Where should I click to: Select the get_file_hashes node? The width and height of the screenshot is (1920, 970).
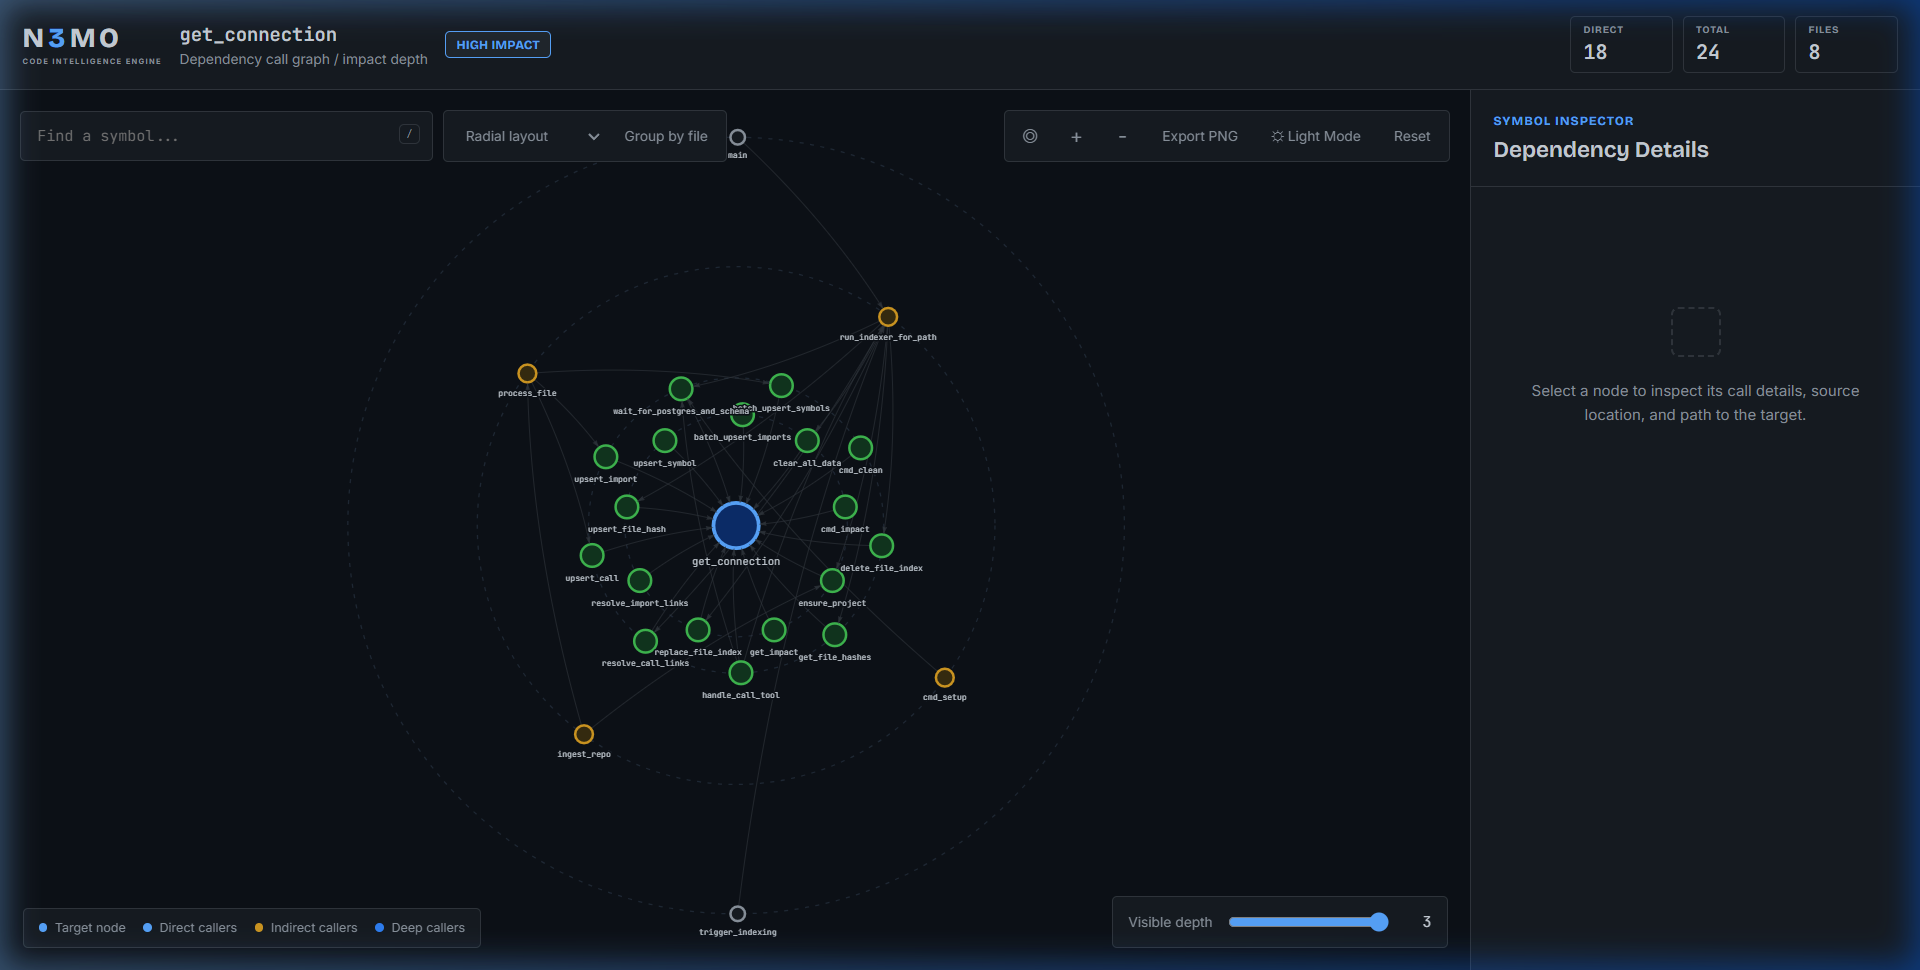pos(835,635)
